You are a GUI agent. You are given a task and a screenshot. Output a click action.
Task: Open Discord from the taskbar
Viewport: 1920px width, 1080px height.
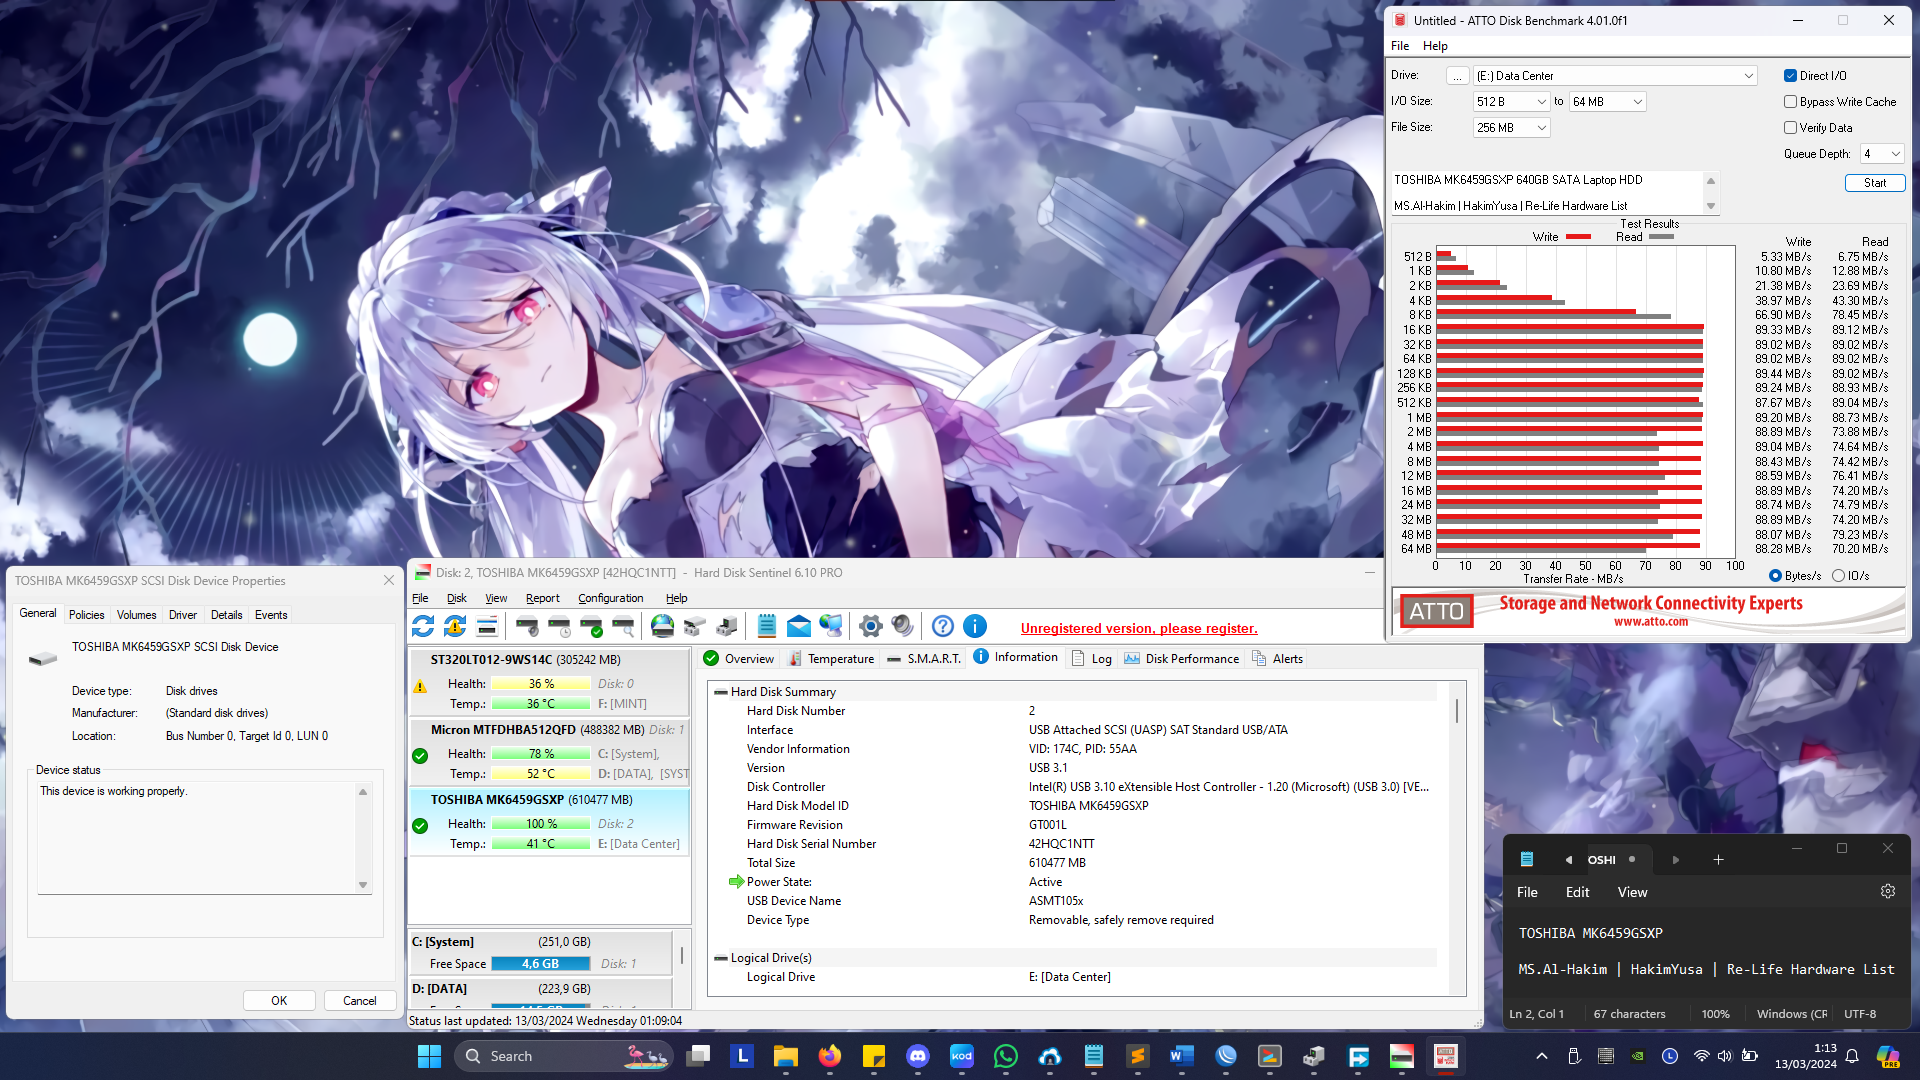pos(917,1056)
